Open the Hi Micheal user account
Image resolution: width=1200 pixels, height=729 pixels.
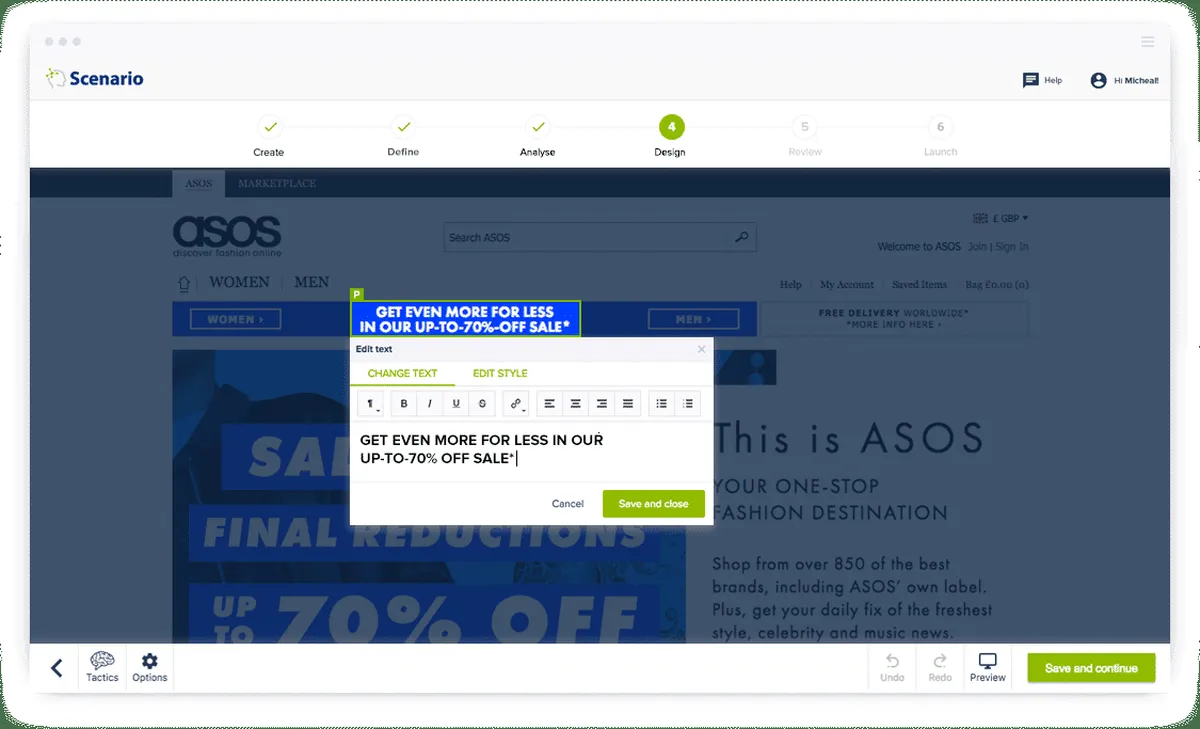point(1125,80)
